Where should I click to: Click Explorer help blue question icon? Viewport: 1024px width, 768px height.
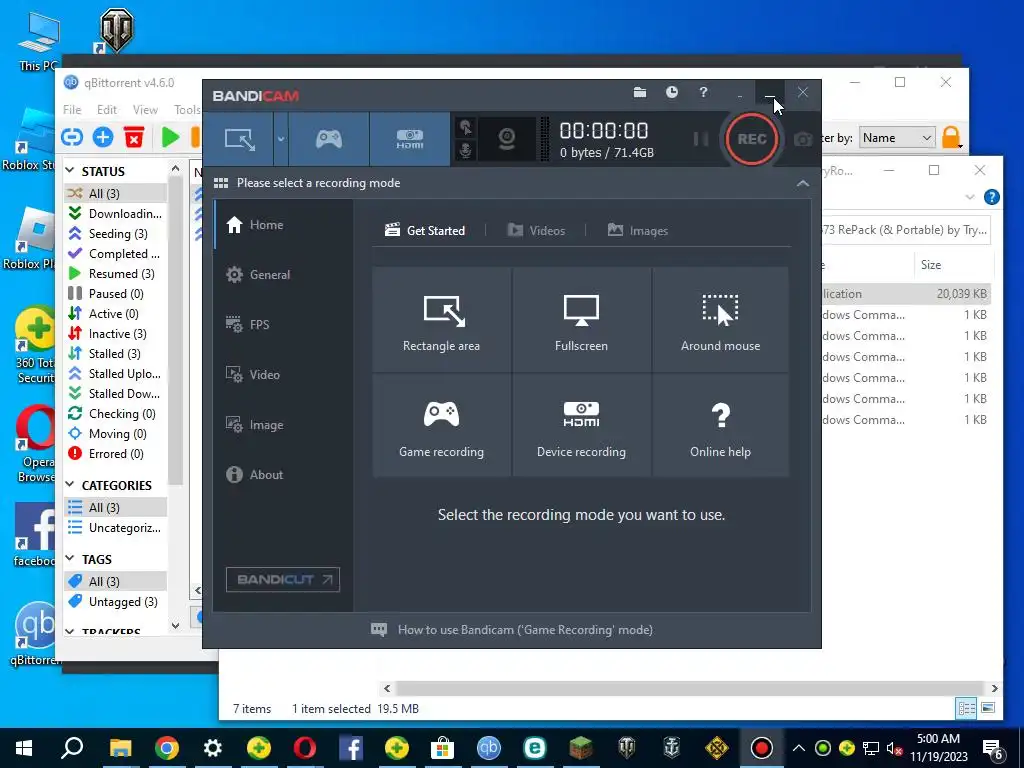pyautogui.click(x=991, y=197)
